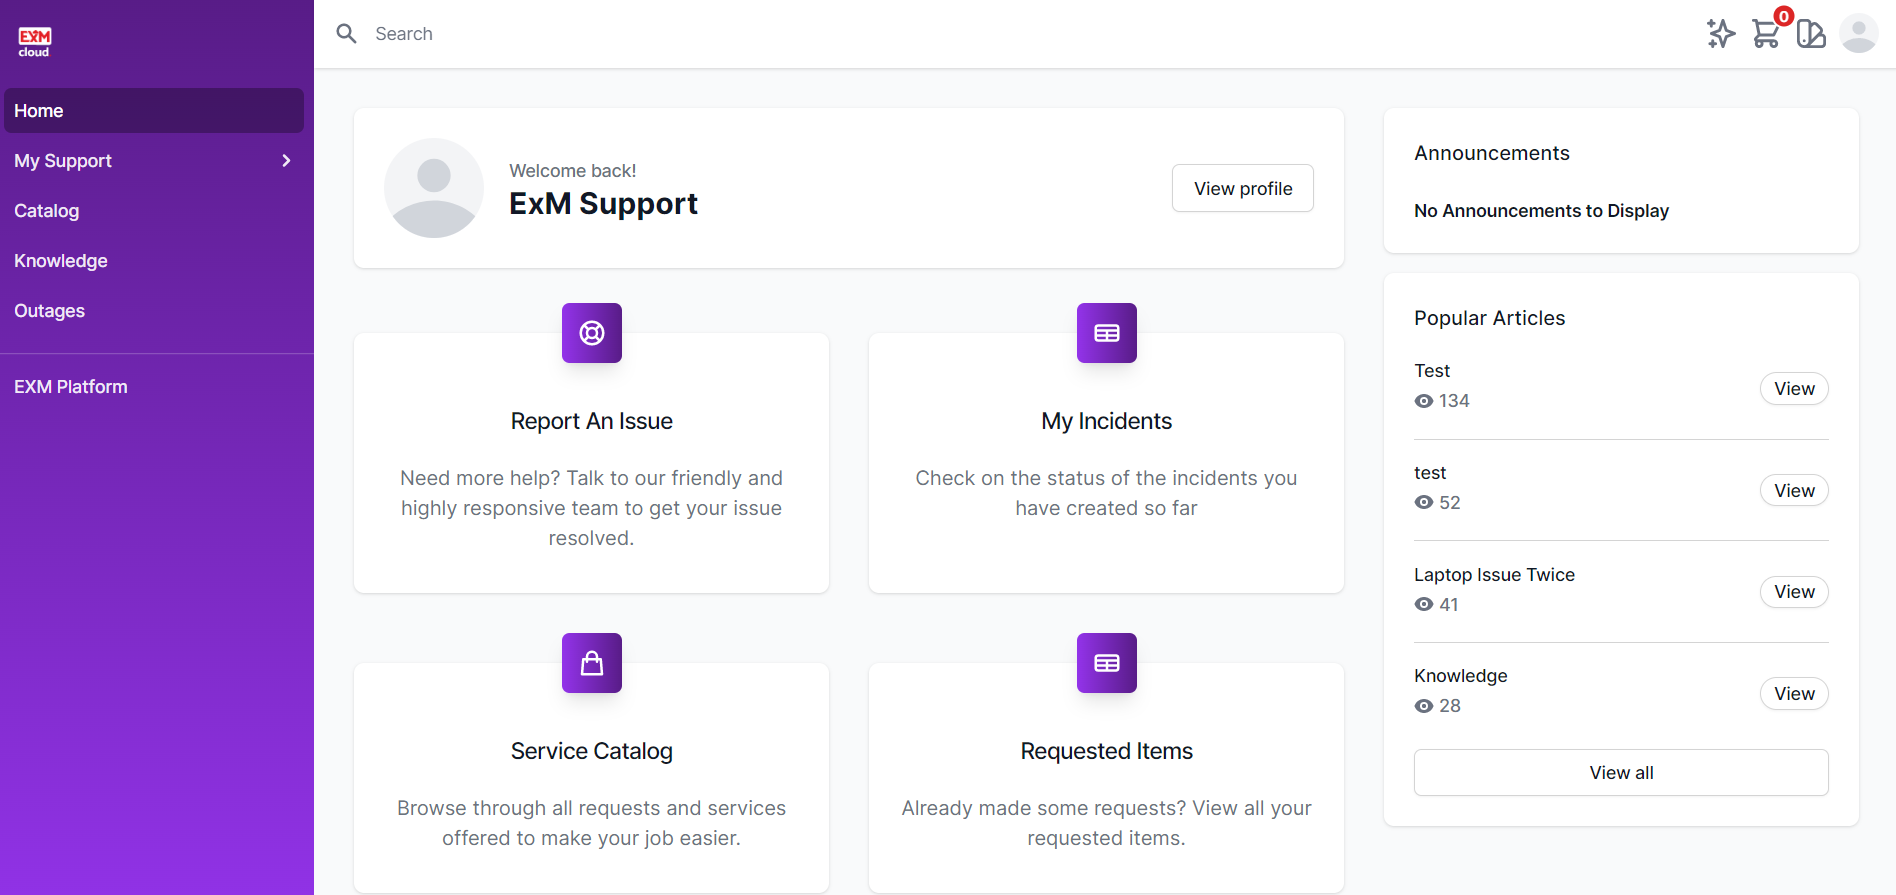
Task: Click the large profile picture thumbnail
Action: click(434, 188)
